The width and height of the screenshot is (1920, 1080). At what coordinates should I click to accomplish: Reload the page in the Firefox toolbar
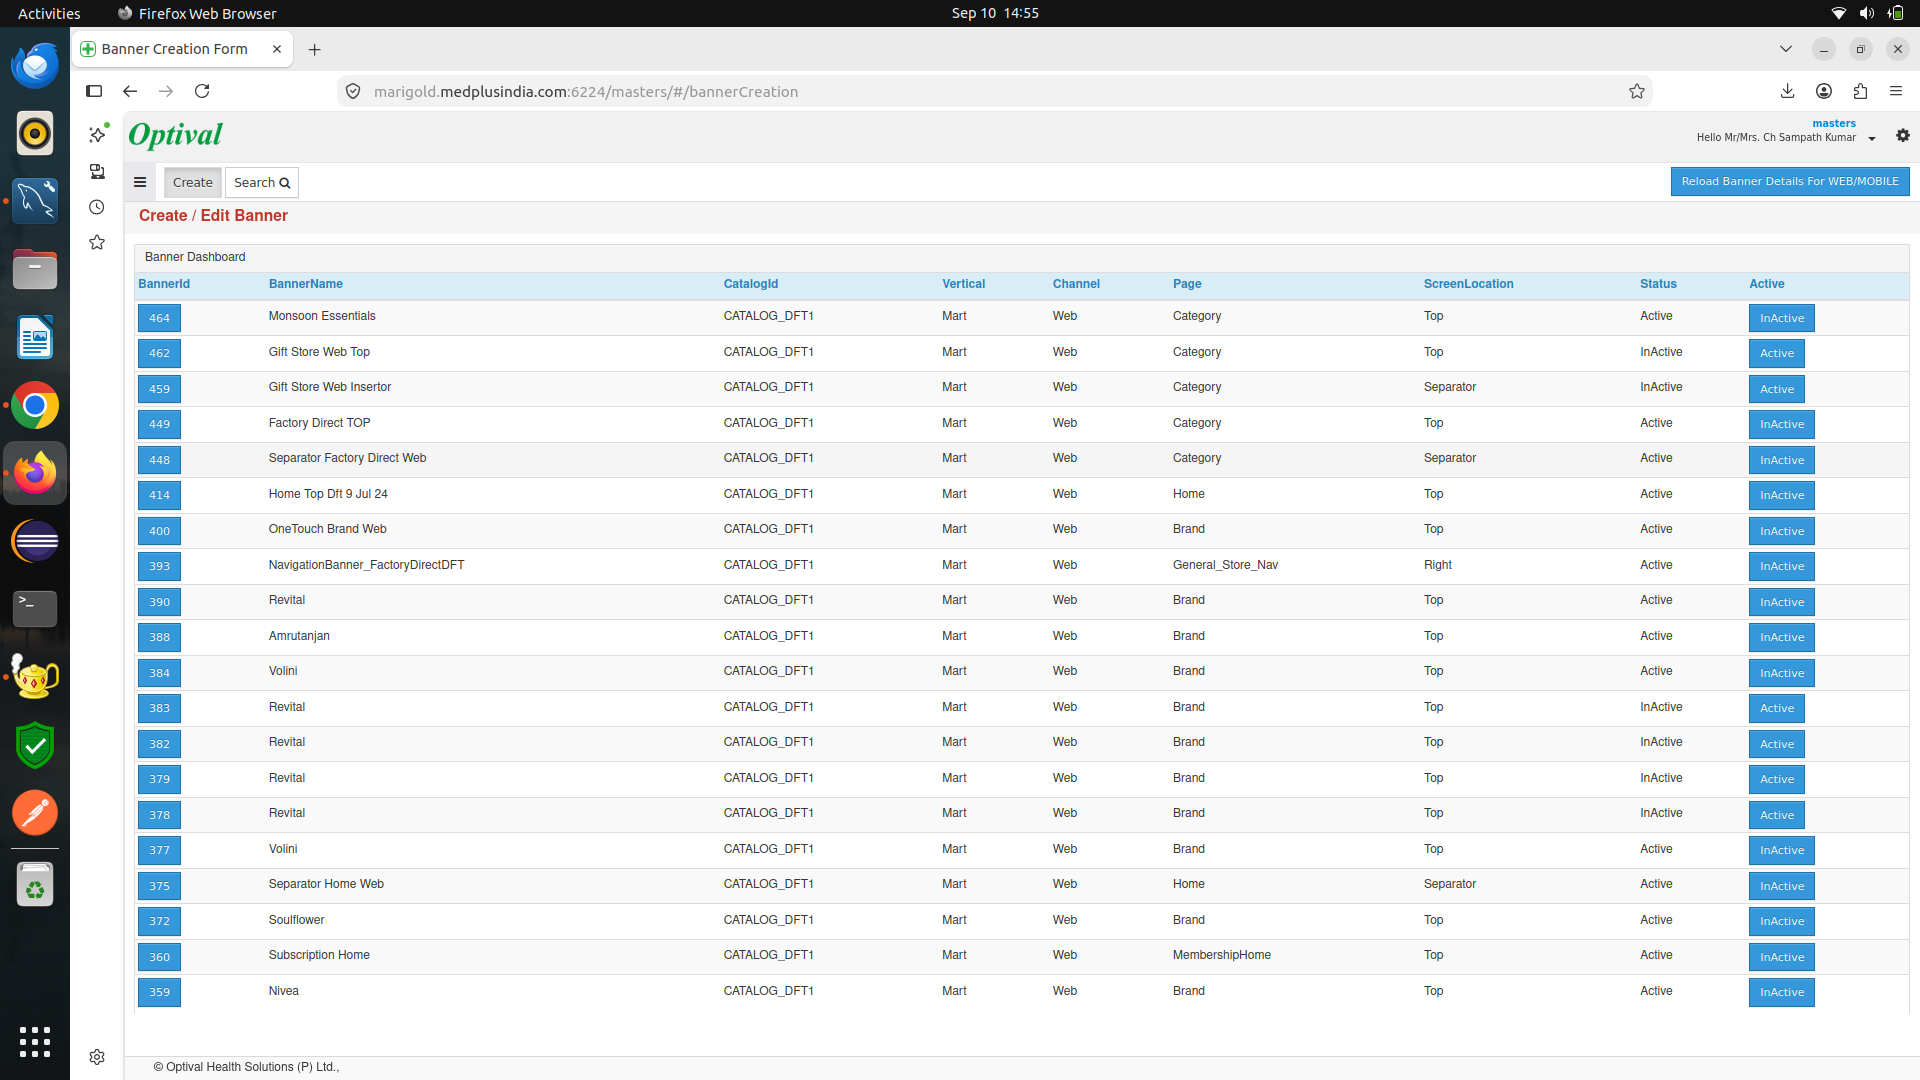(202, 91)
